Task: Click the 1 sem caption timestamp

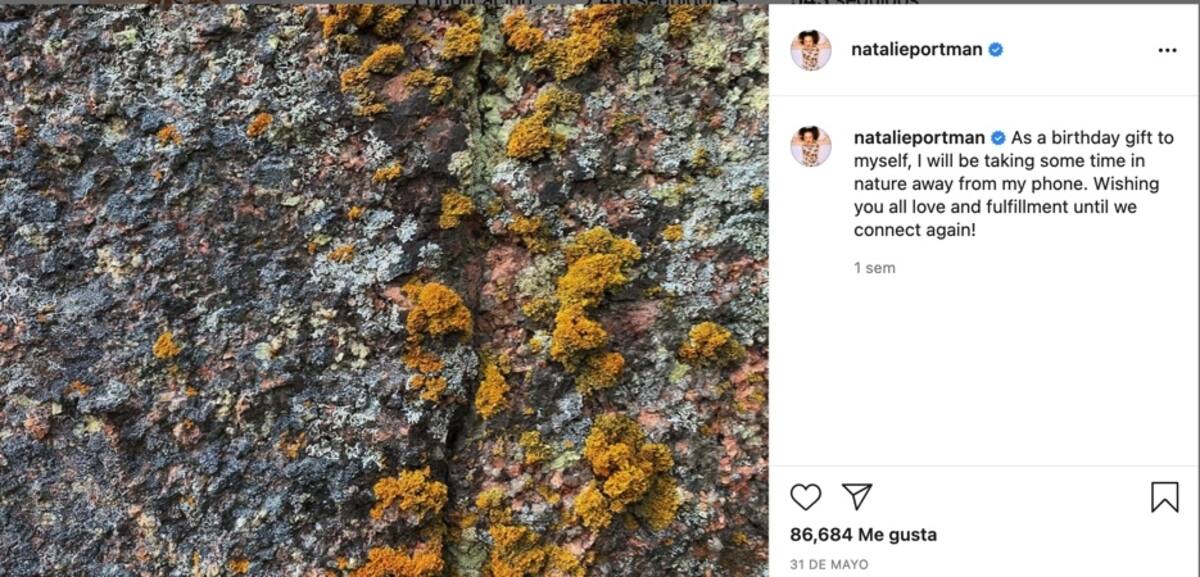Action: pos(874,268)
